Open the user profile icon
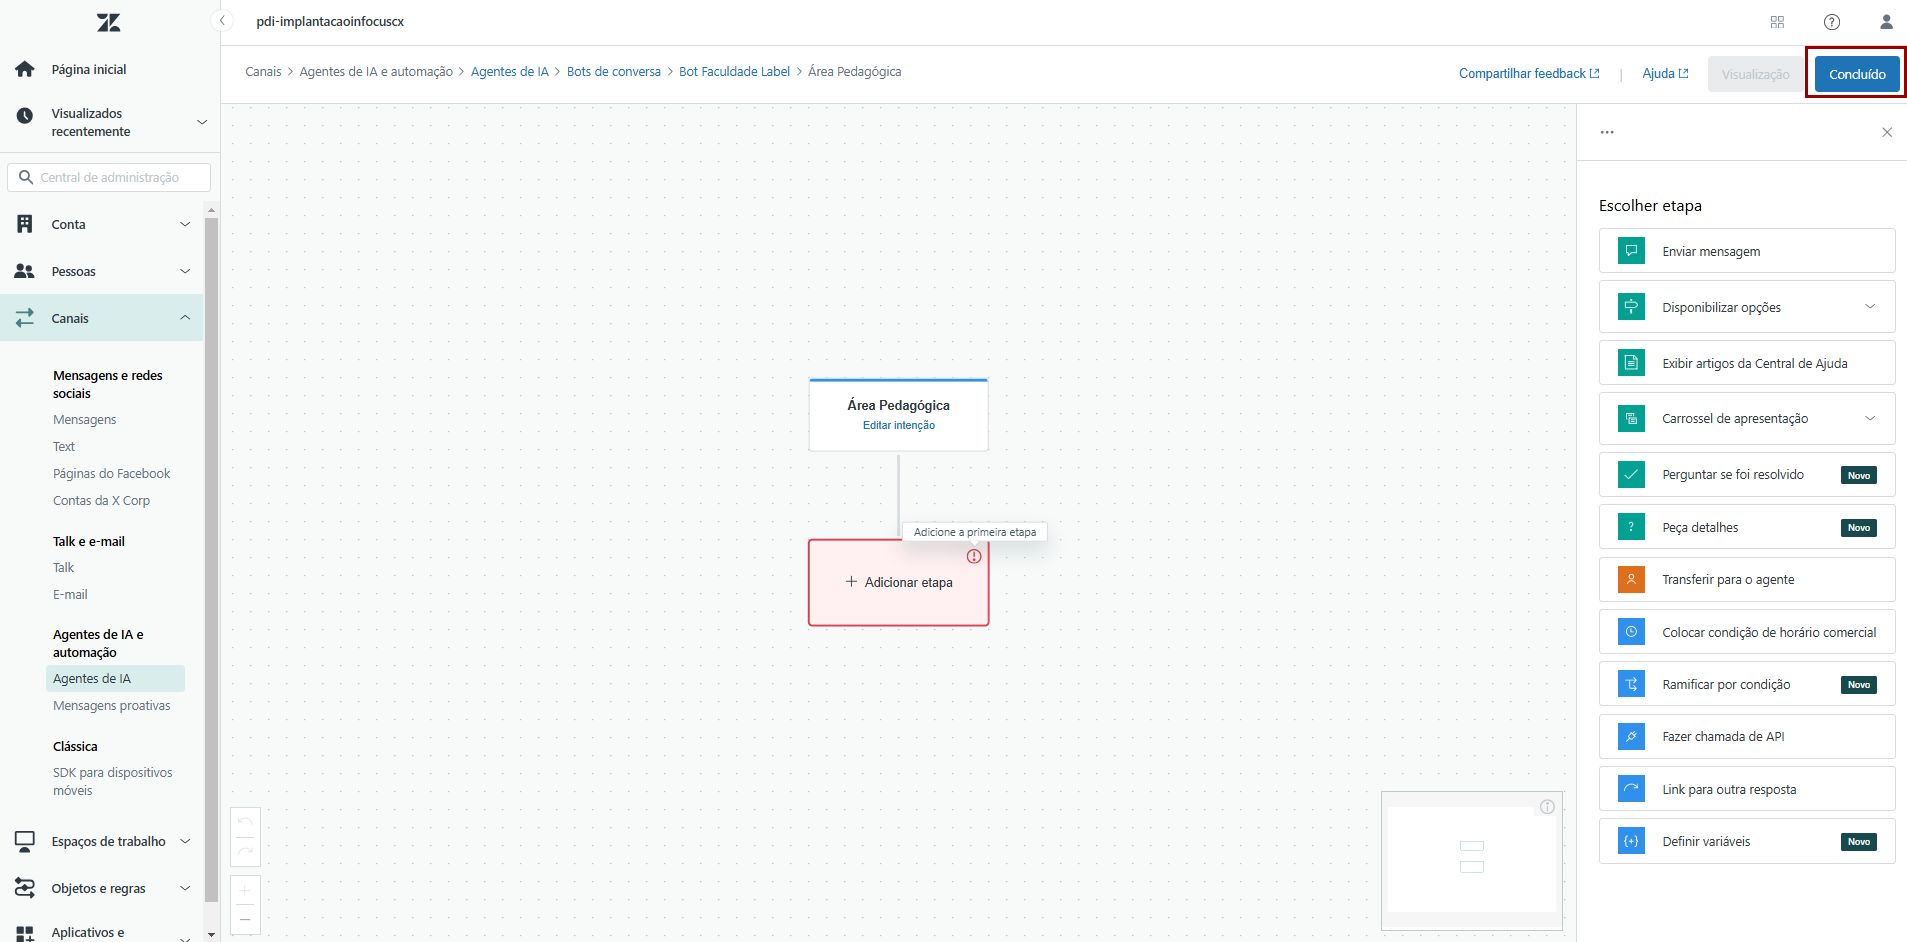 coord(1886,22)
